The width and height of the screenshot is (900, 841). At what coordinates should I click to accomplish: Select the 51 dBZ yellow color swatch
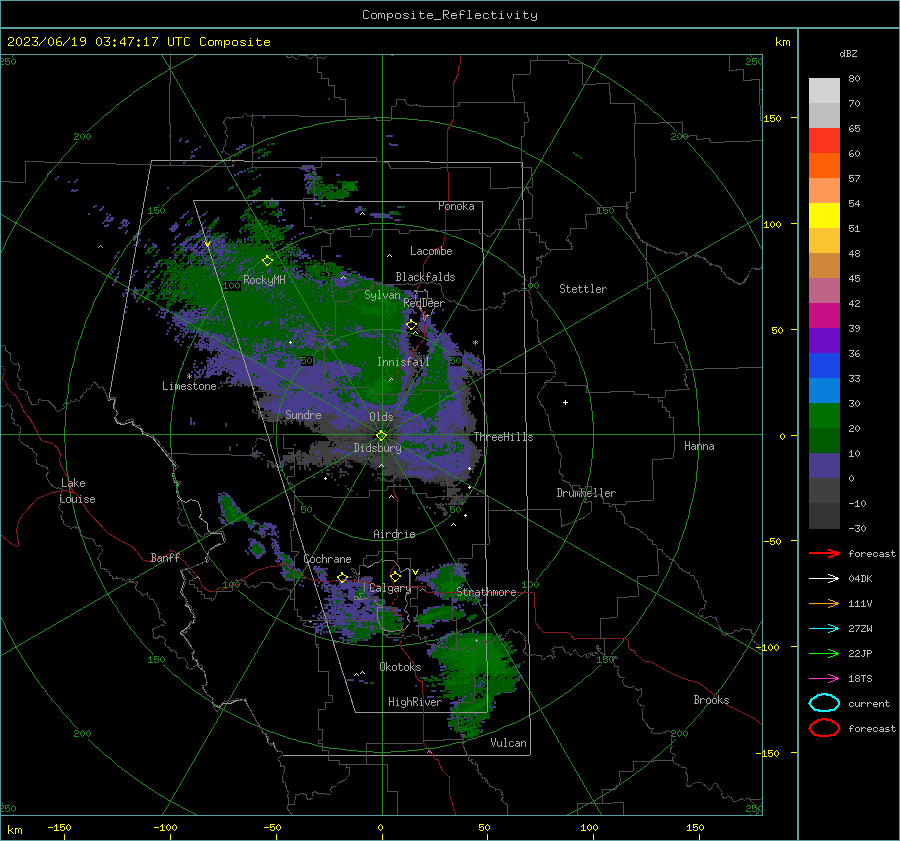click(x=824, y=215)
